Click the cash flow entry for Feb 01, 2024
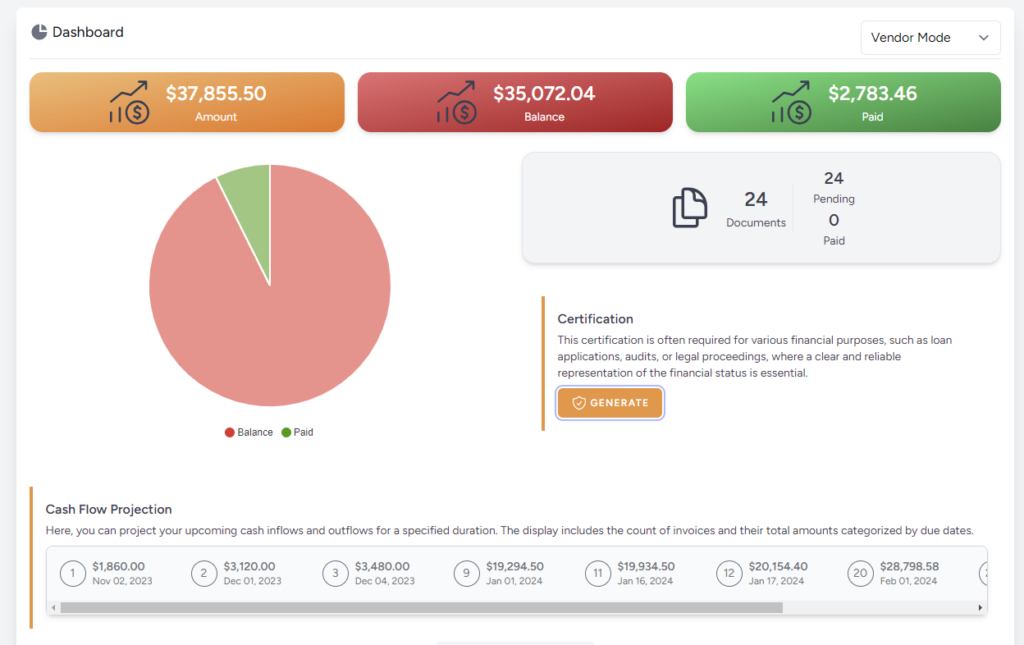Image resolution: width=1024 pixels, height=645 pixels. point(904,573)
